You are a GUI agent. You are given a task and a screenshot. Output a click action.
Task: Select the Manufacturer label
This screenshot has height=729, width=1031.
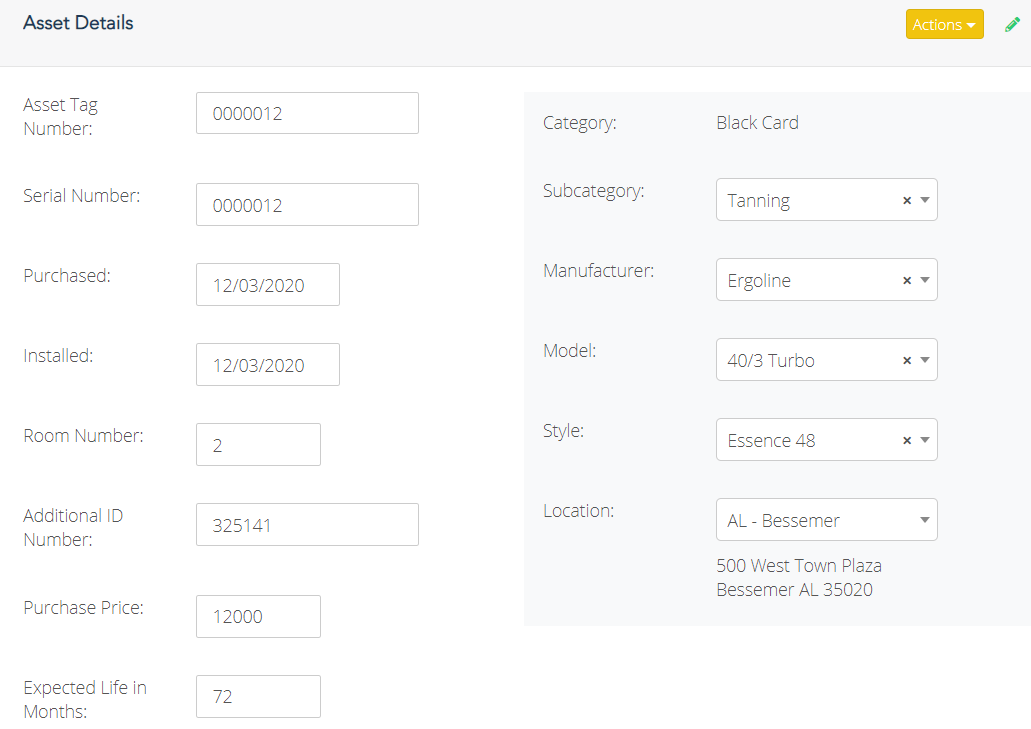(598, 271)
